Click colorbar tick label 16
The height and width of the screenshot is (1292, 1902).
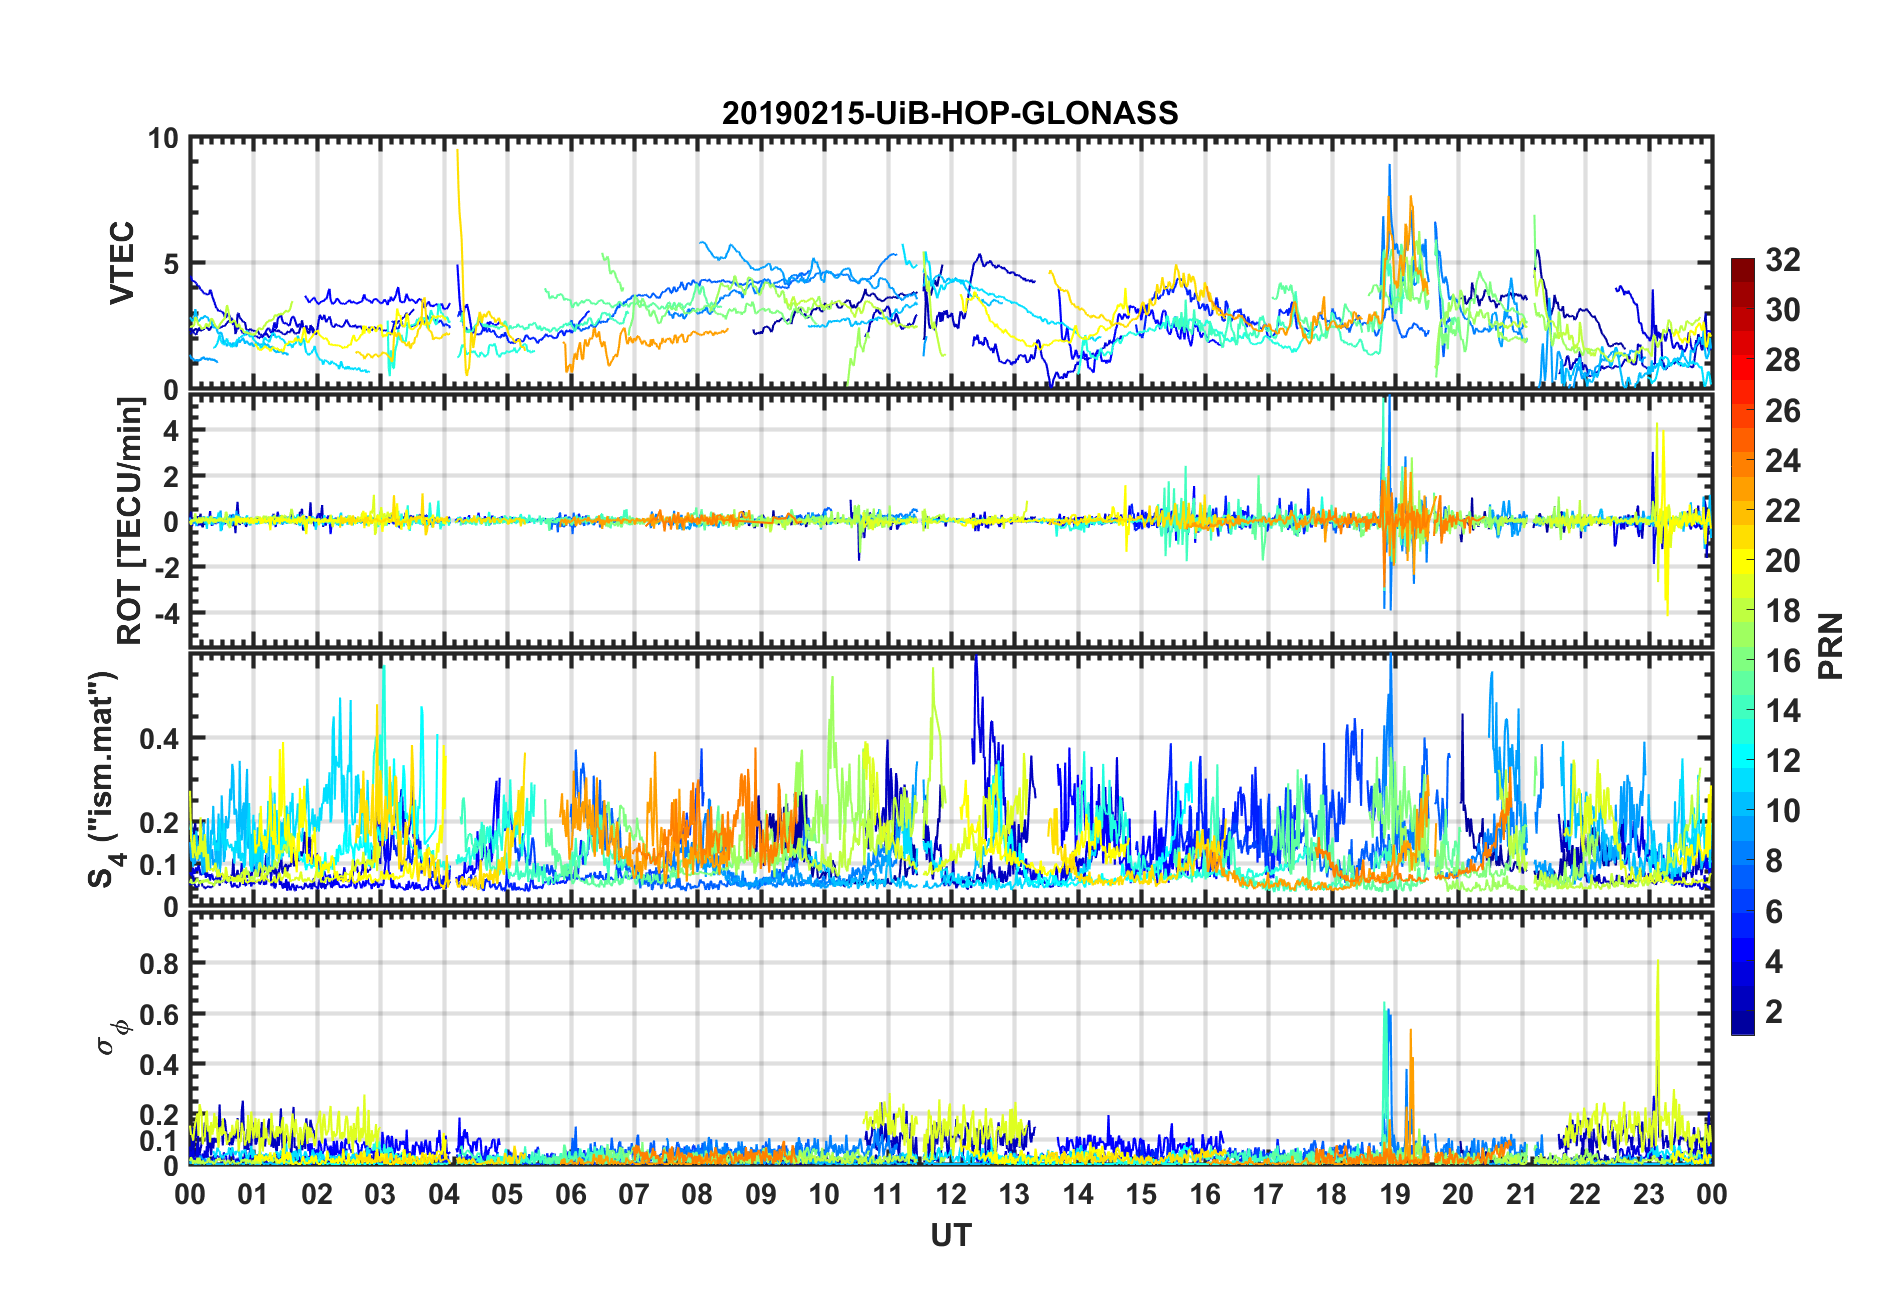tap(1781, 661)
